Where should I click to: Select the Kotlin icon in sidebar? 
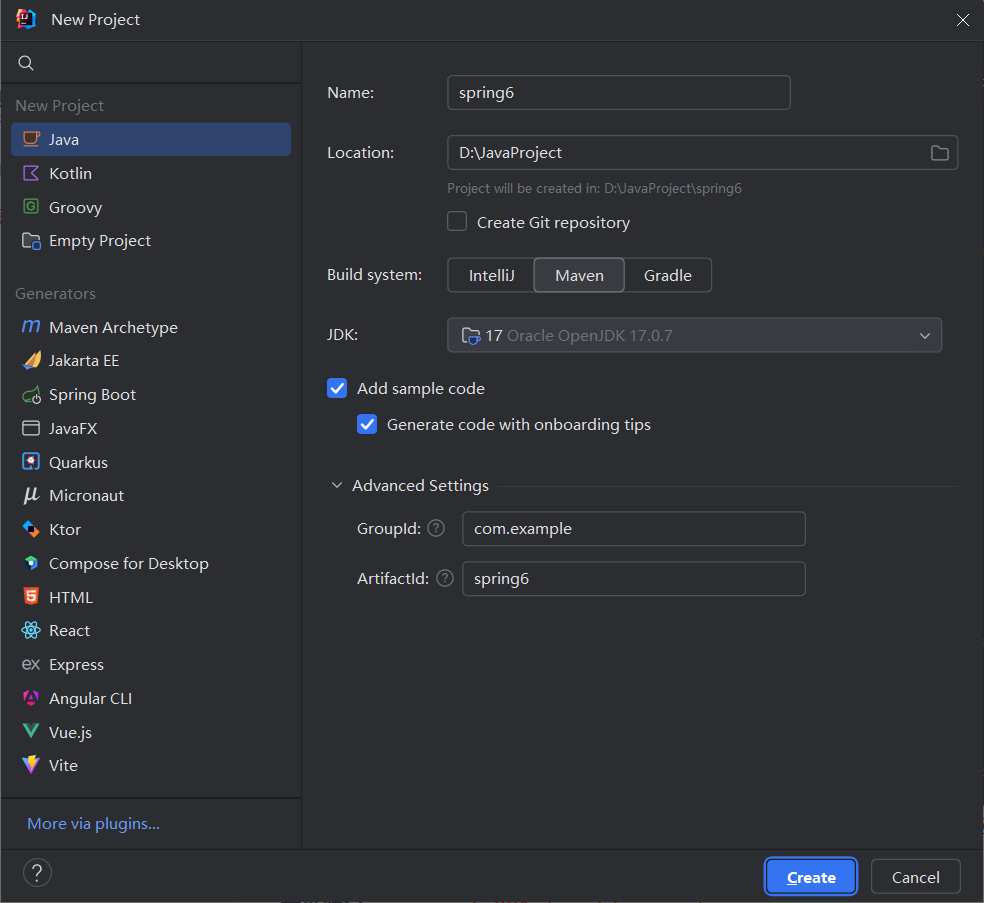(x=31, y=173)
